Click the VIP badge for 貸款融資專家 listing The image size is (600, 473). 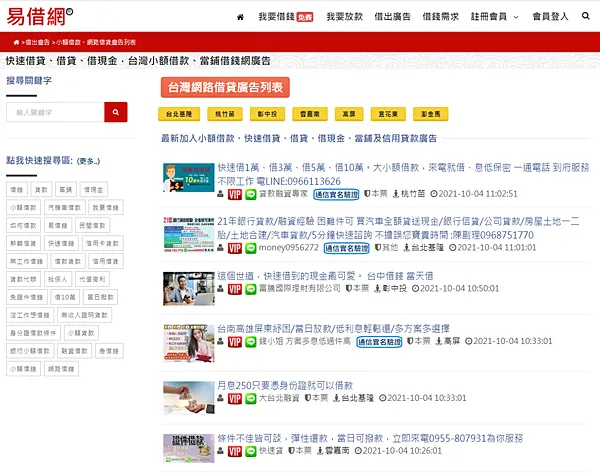[x=235, y=194]
